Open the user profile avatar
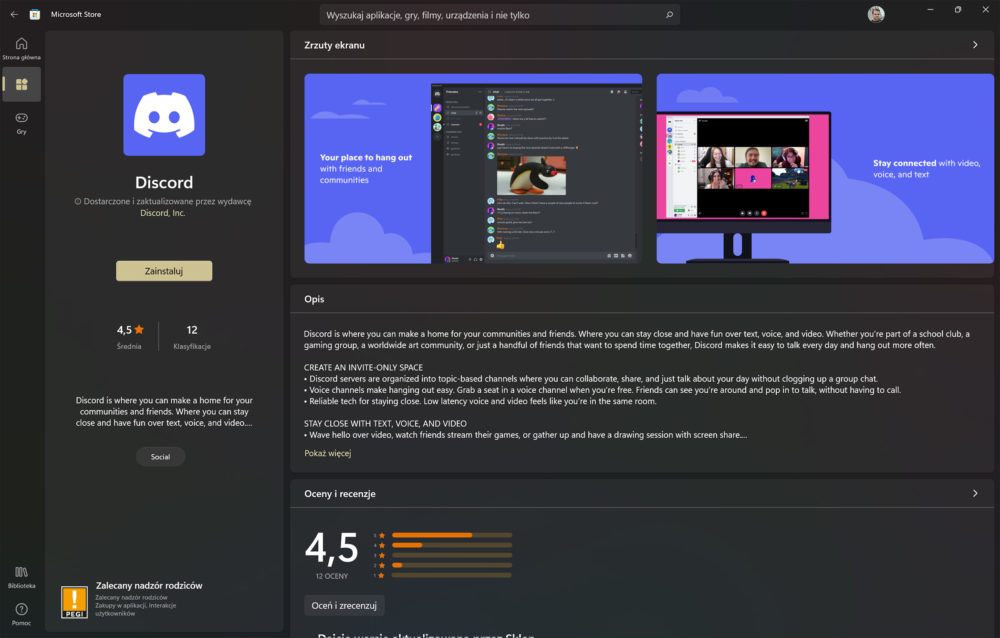This screenshot has width=1000, height=638. 876,14
